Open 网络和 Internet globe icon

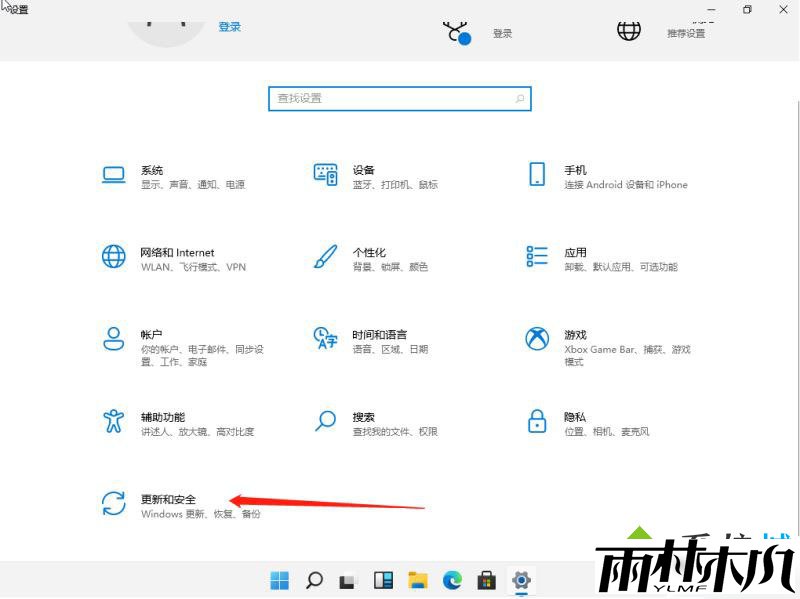pos(114,257)
